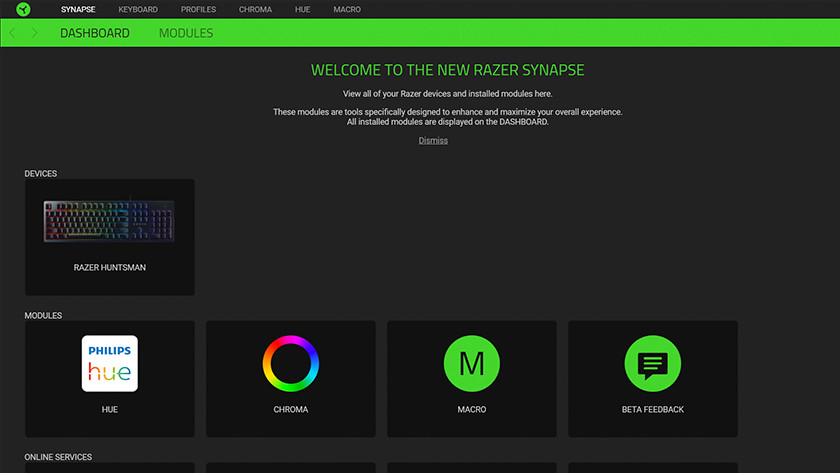Open the Macro module M icon
Screen dimensions: 840x473
[x=471, y=363]
